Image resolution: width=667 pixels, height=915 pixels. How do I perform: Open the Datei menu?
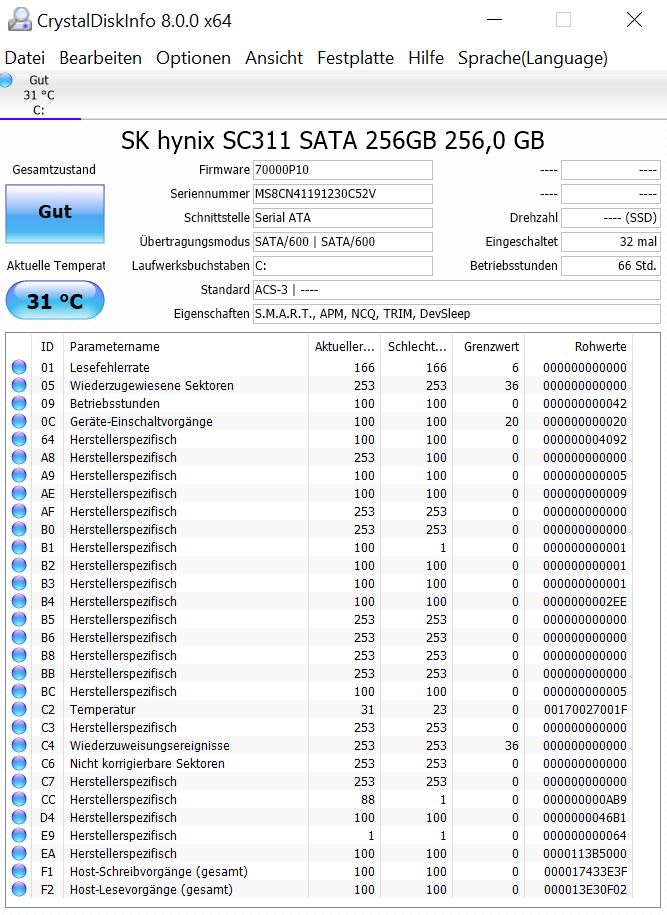point(25,58)
